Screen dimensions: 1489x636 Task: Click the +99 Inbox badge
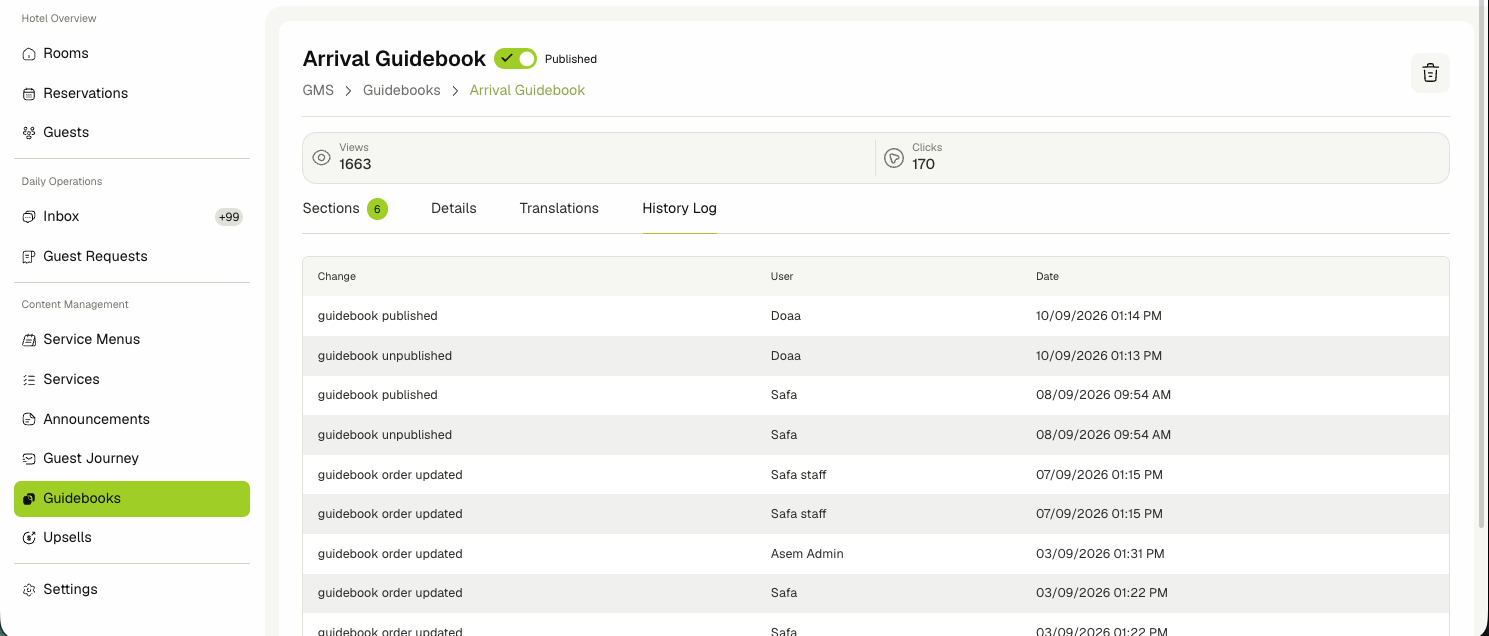coord(229,217)
